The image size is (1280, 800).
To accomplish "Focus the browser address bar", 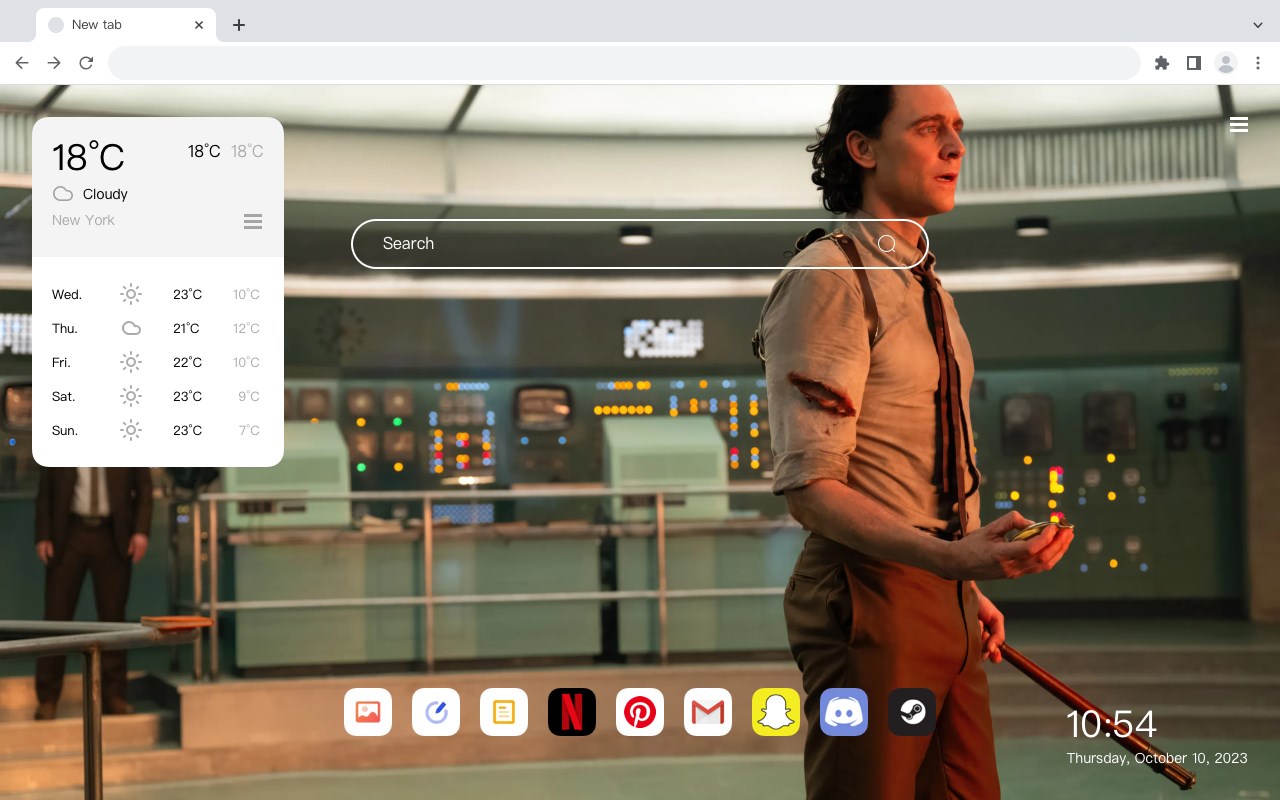I will [x=624, y=63].
